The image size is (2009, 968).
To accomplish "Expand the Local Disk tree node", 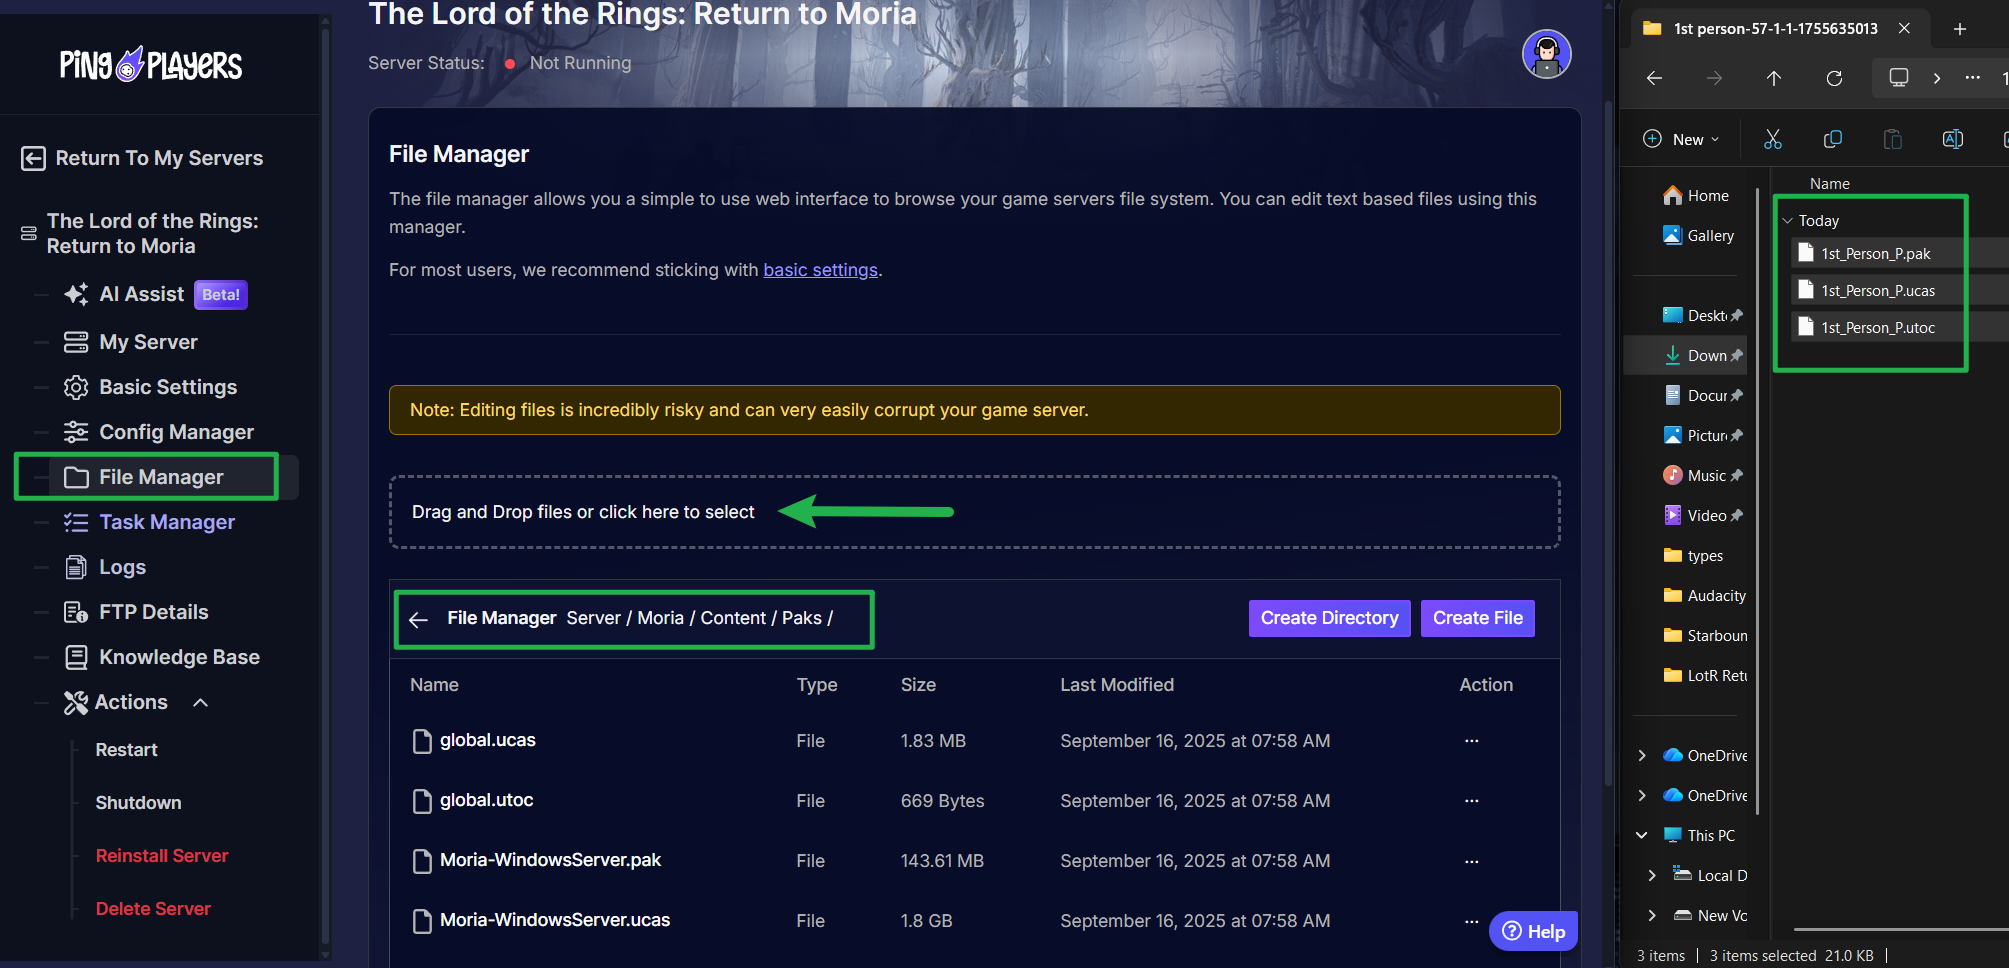I will click(x=1651, y=876).
